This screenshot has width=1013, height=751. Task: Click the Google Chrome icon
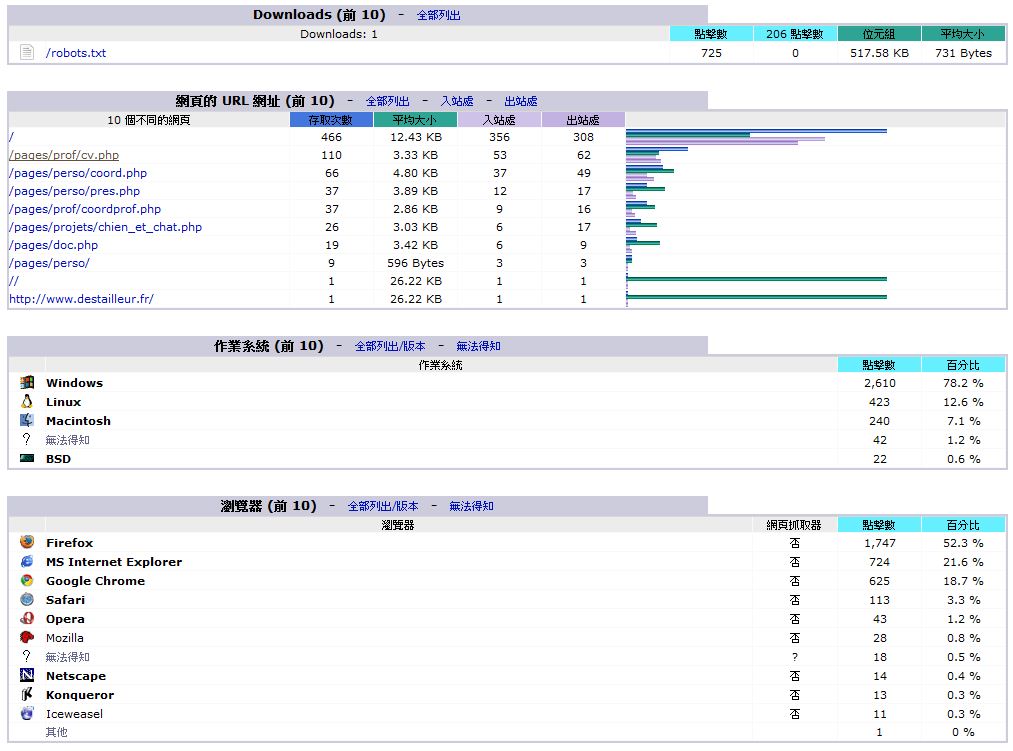pyautogui.click(x=27, y=580)
